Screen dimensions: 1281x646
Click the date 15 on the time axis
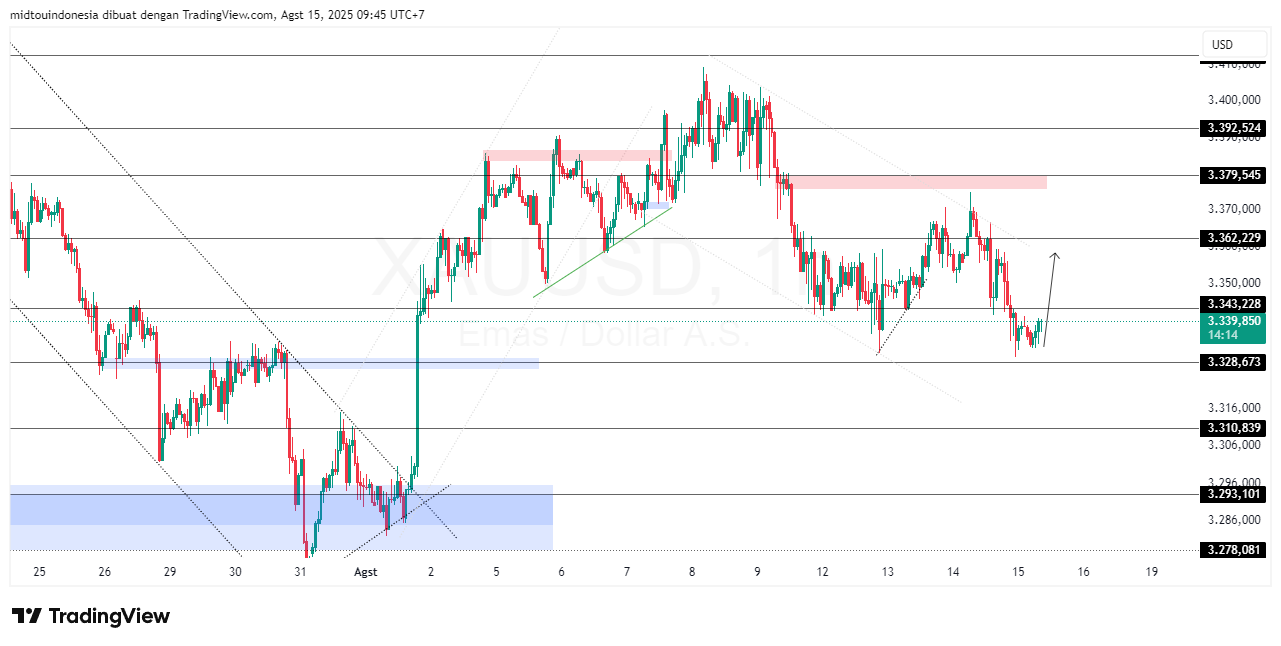[1016, 571]
